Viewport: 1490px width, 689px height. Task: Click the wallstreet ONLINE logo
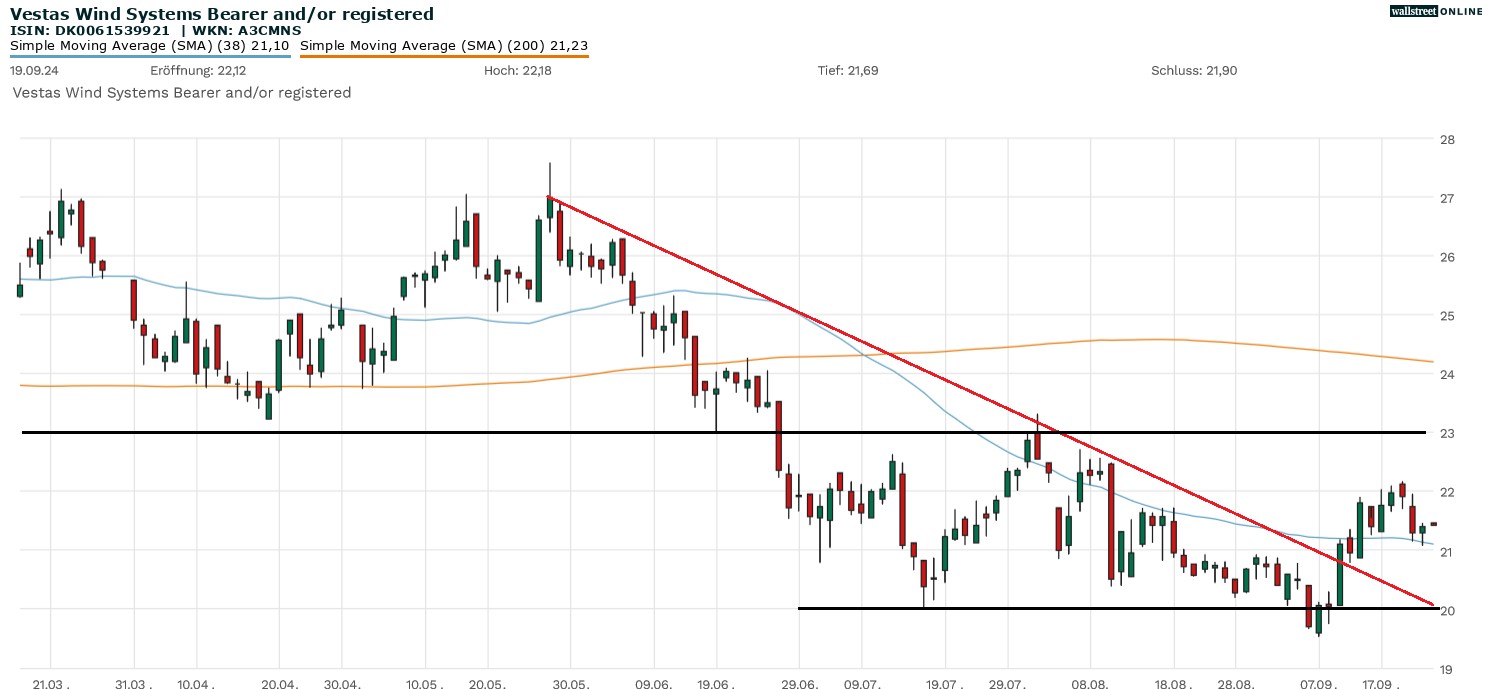tap(1436, 11)
